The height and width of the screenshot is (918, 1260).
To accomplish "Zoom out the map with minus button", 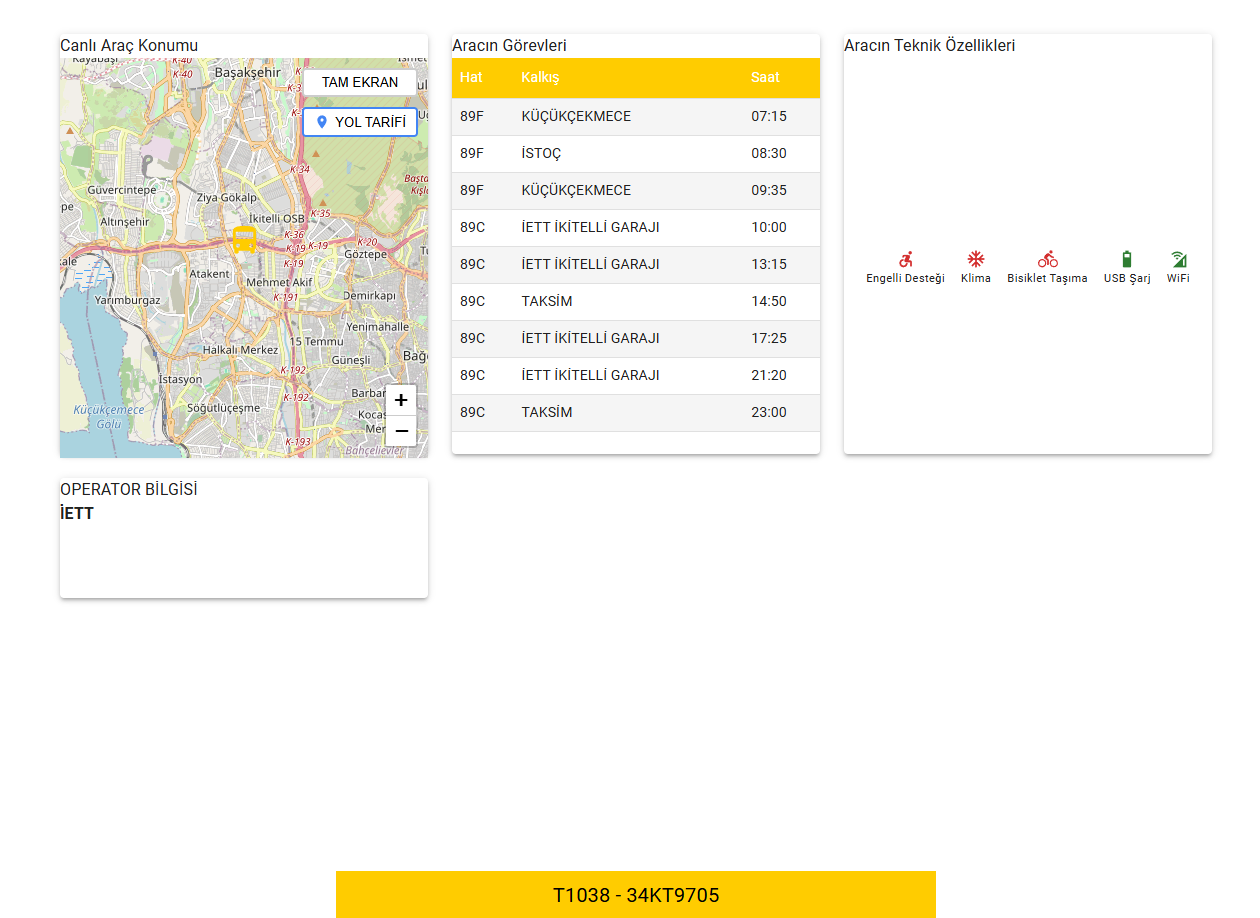I will tap(401, 431).
